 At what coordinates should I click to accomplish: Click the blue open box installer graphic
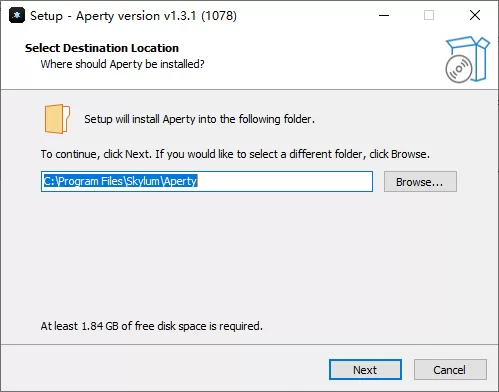[x=472, y=57]
